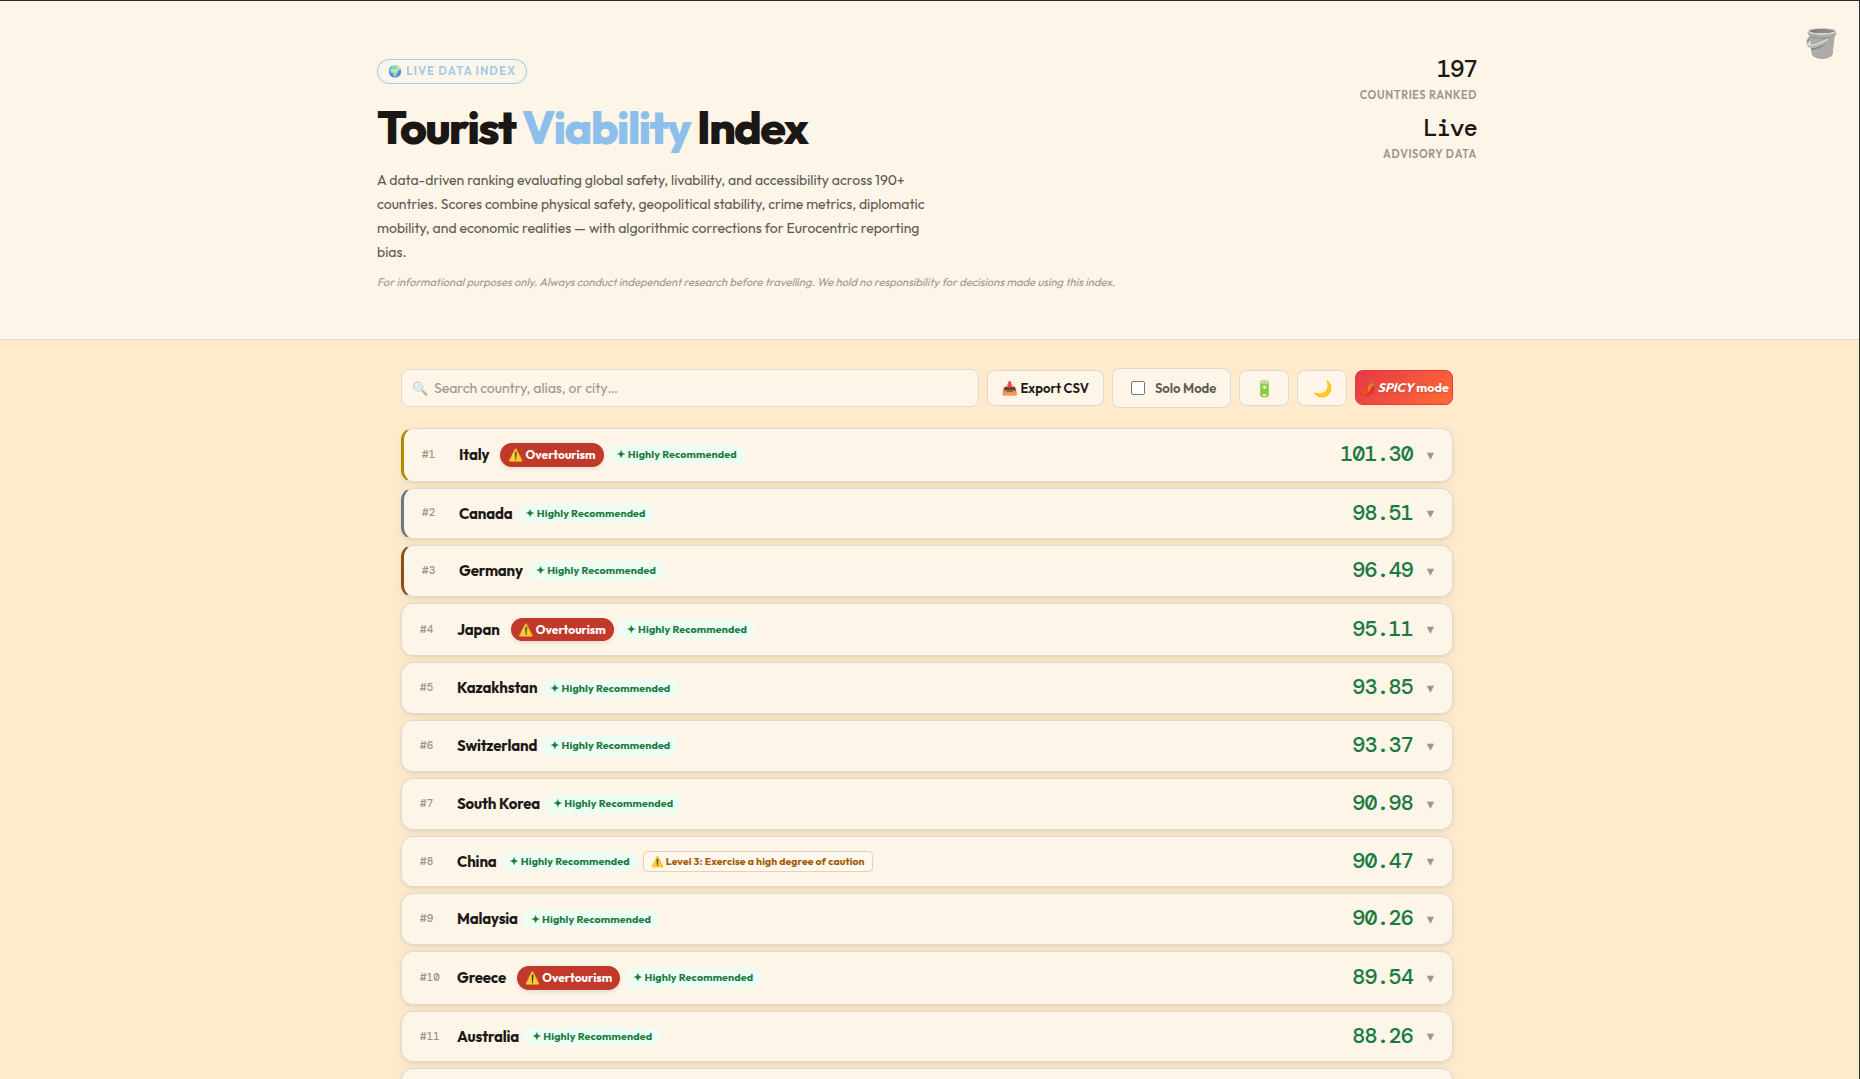Toggle dark mode with the moon icon
The height and width of the screenshot is (1079, 1860).
tap(1322, 388)
